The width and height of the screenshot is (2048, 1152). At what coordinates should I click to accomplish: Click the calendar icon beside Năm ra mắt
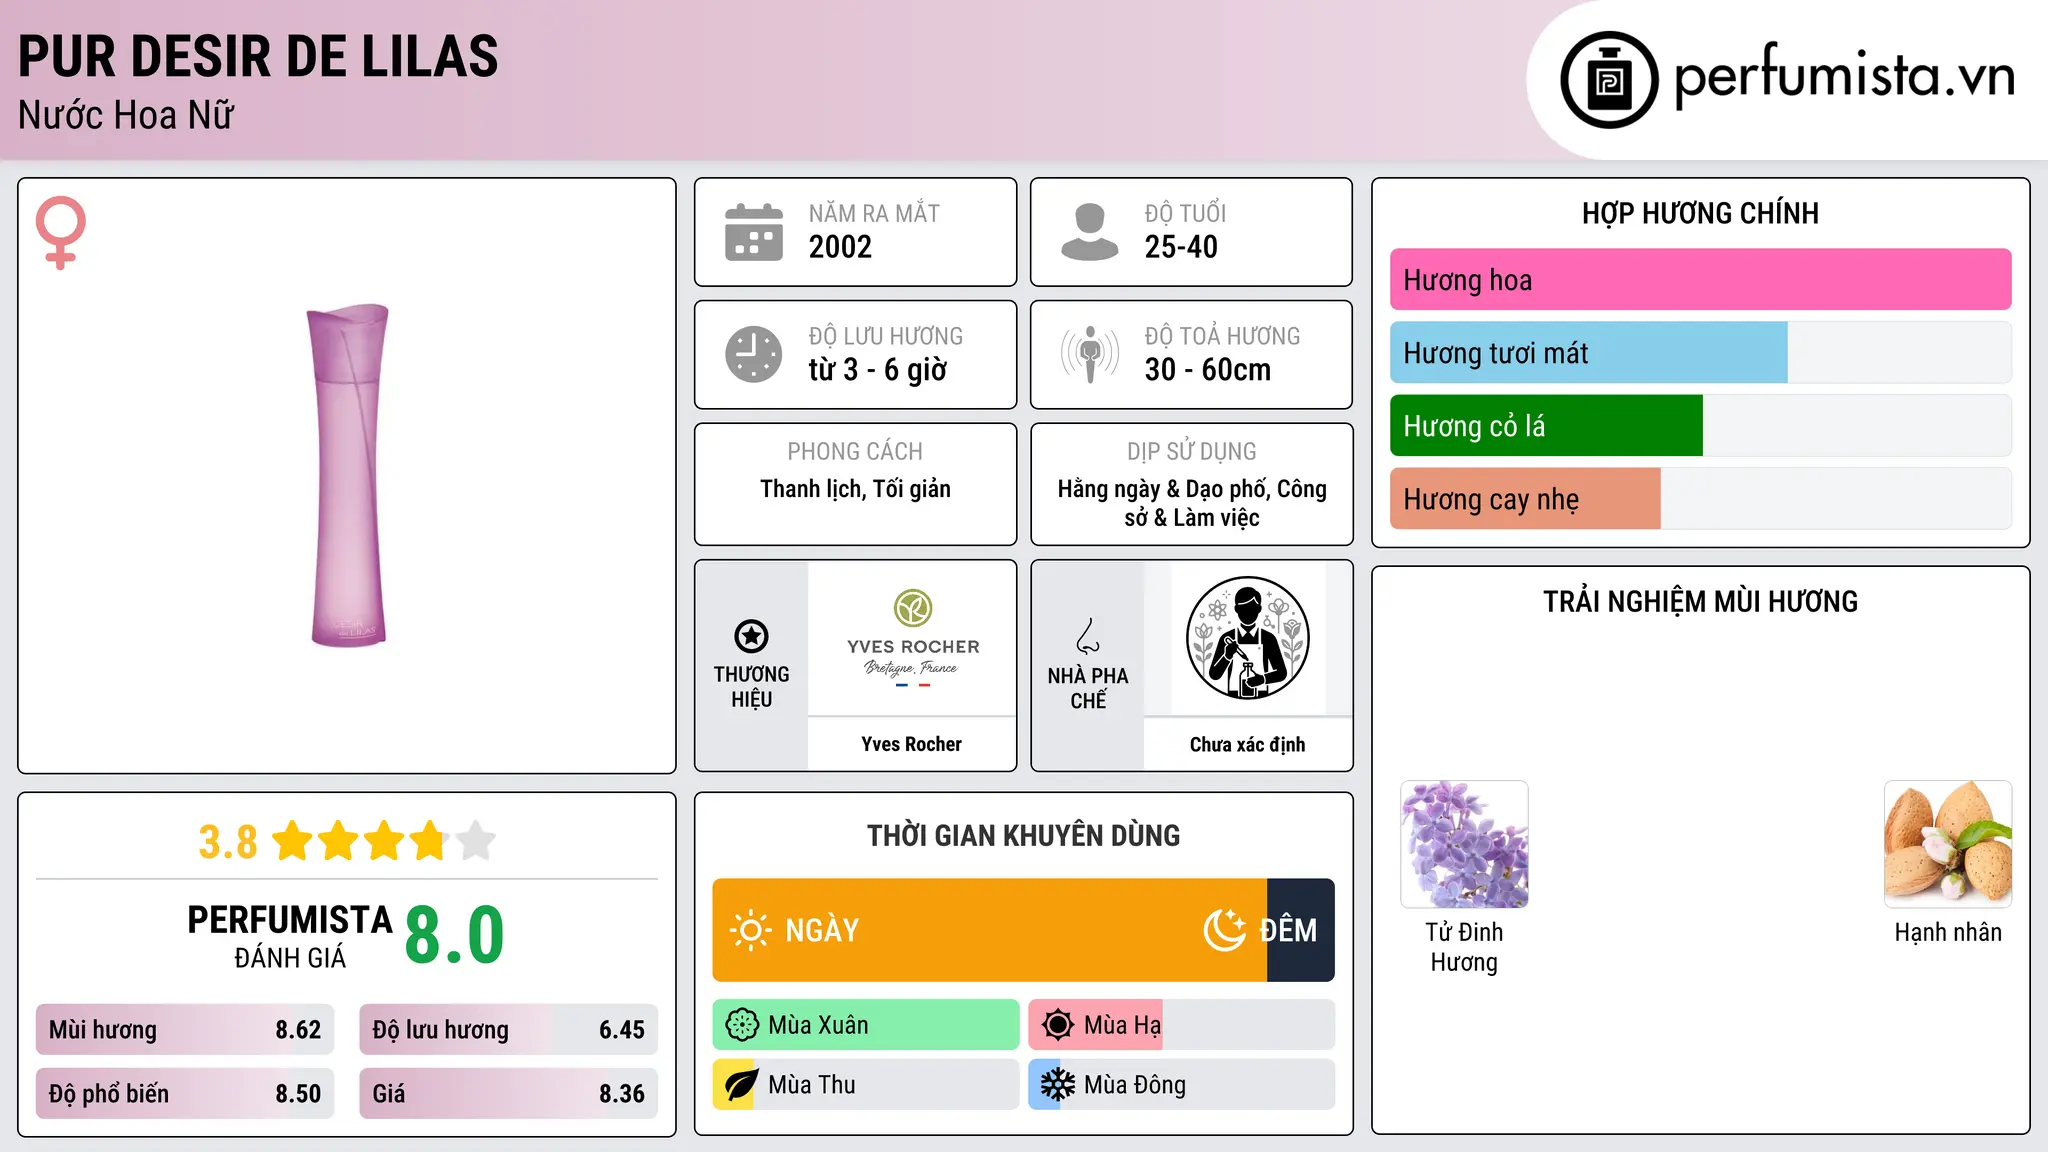754,232
